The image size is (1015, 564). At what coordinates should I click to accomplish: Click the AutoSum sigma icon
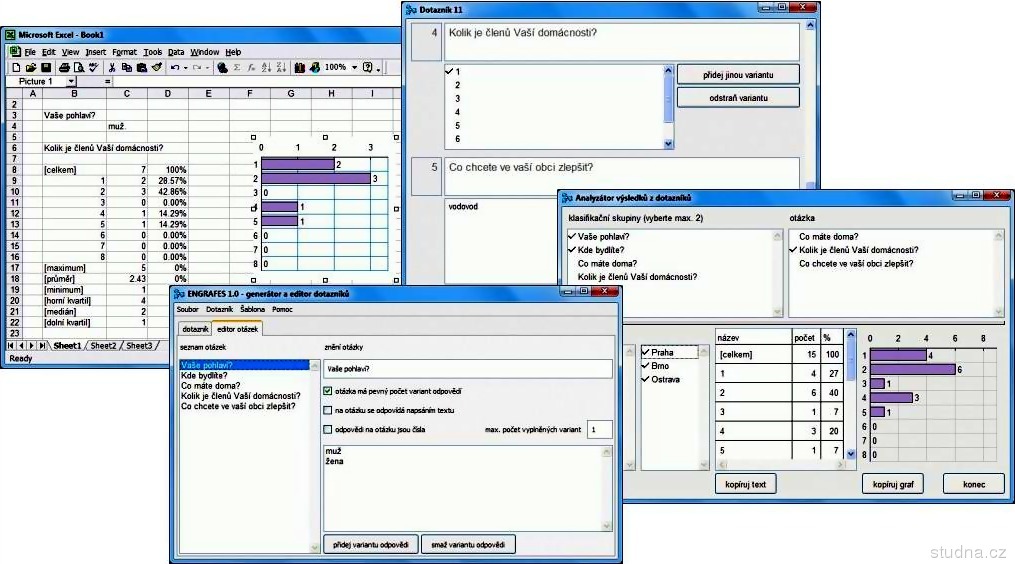point(237,67)
